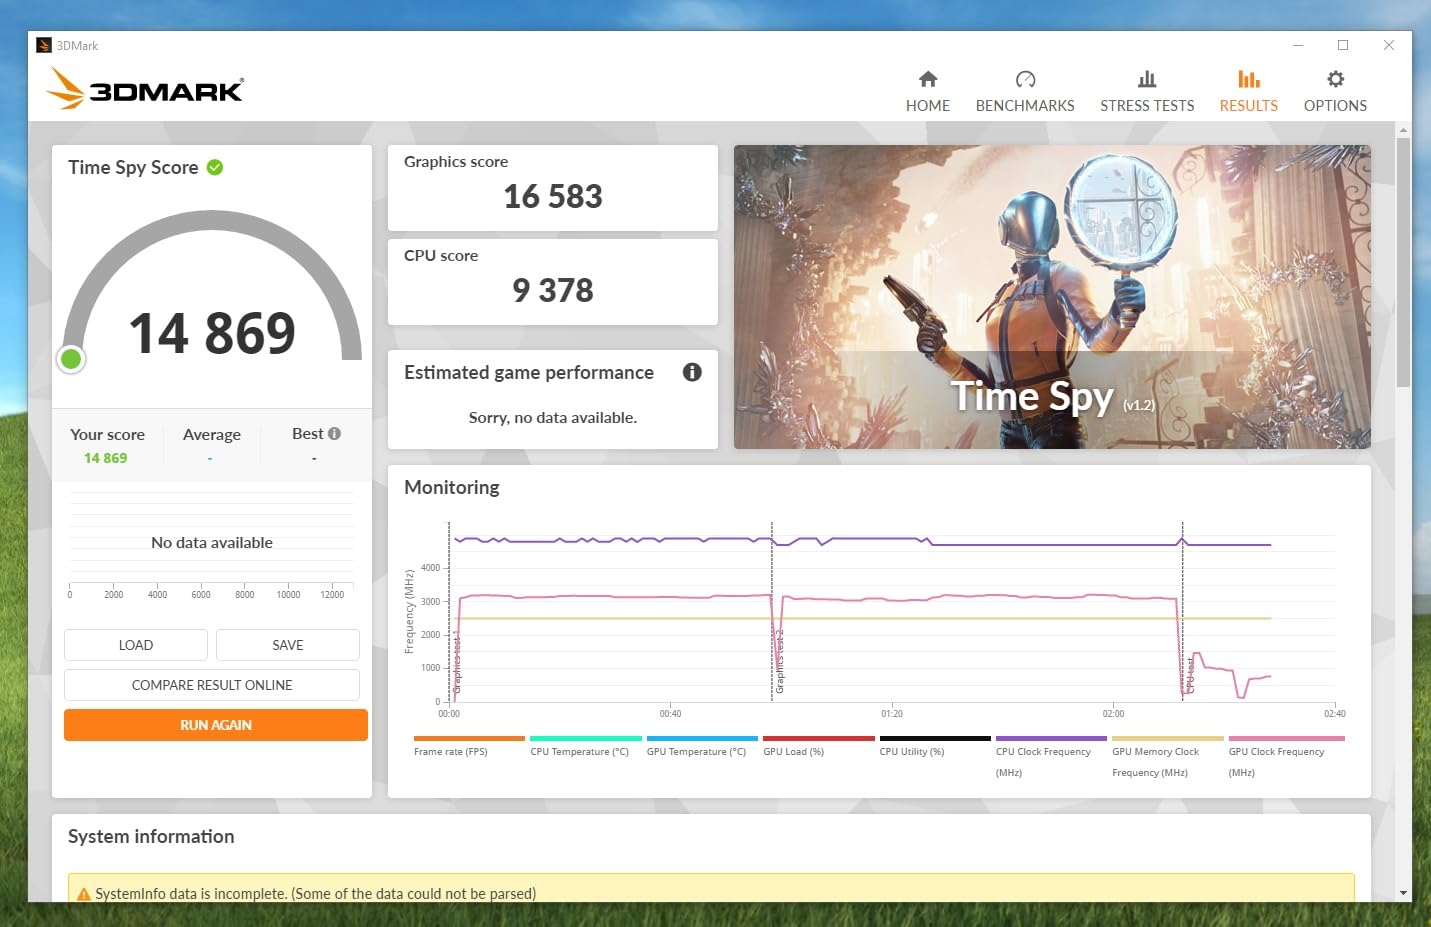Image resolution: width=1431 pixels, height=927 pixels.
Task: Click the 3DMark logo
Action: coord(146,89)
